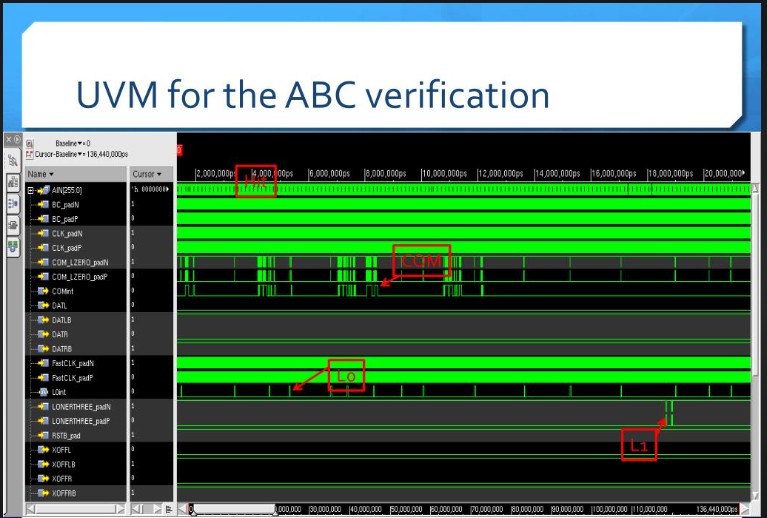767x518 pixels.
Task: Click the value alignment icon beside the cursor scrollbar
Action: click(169, 509)
